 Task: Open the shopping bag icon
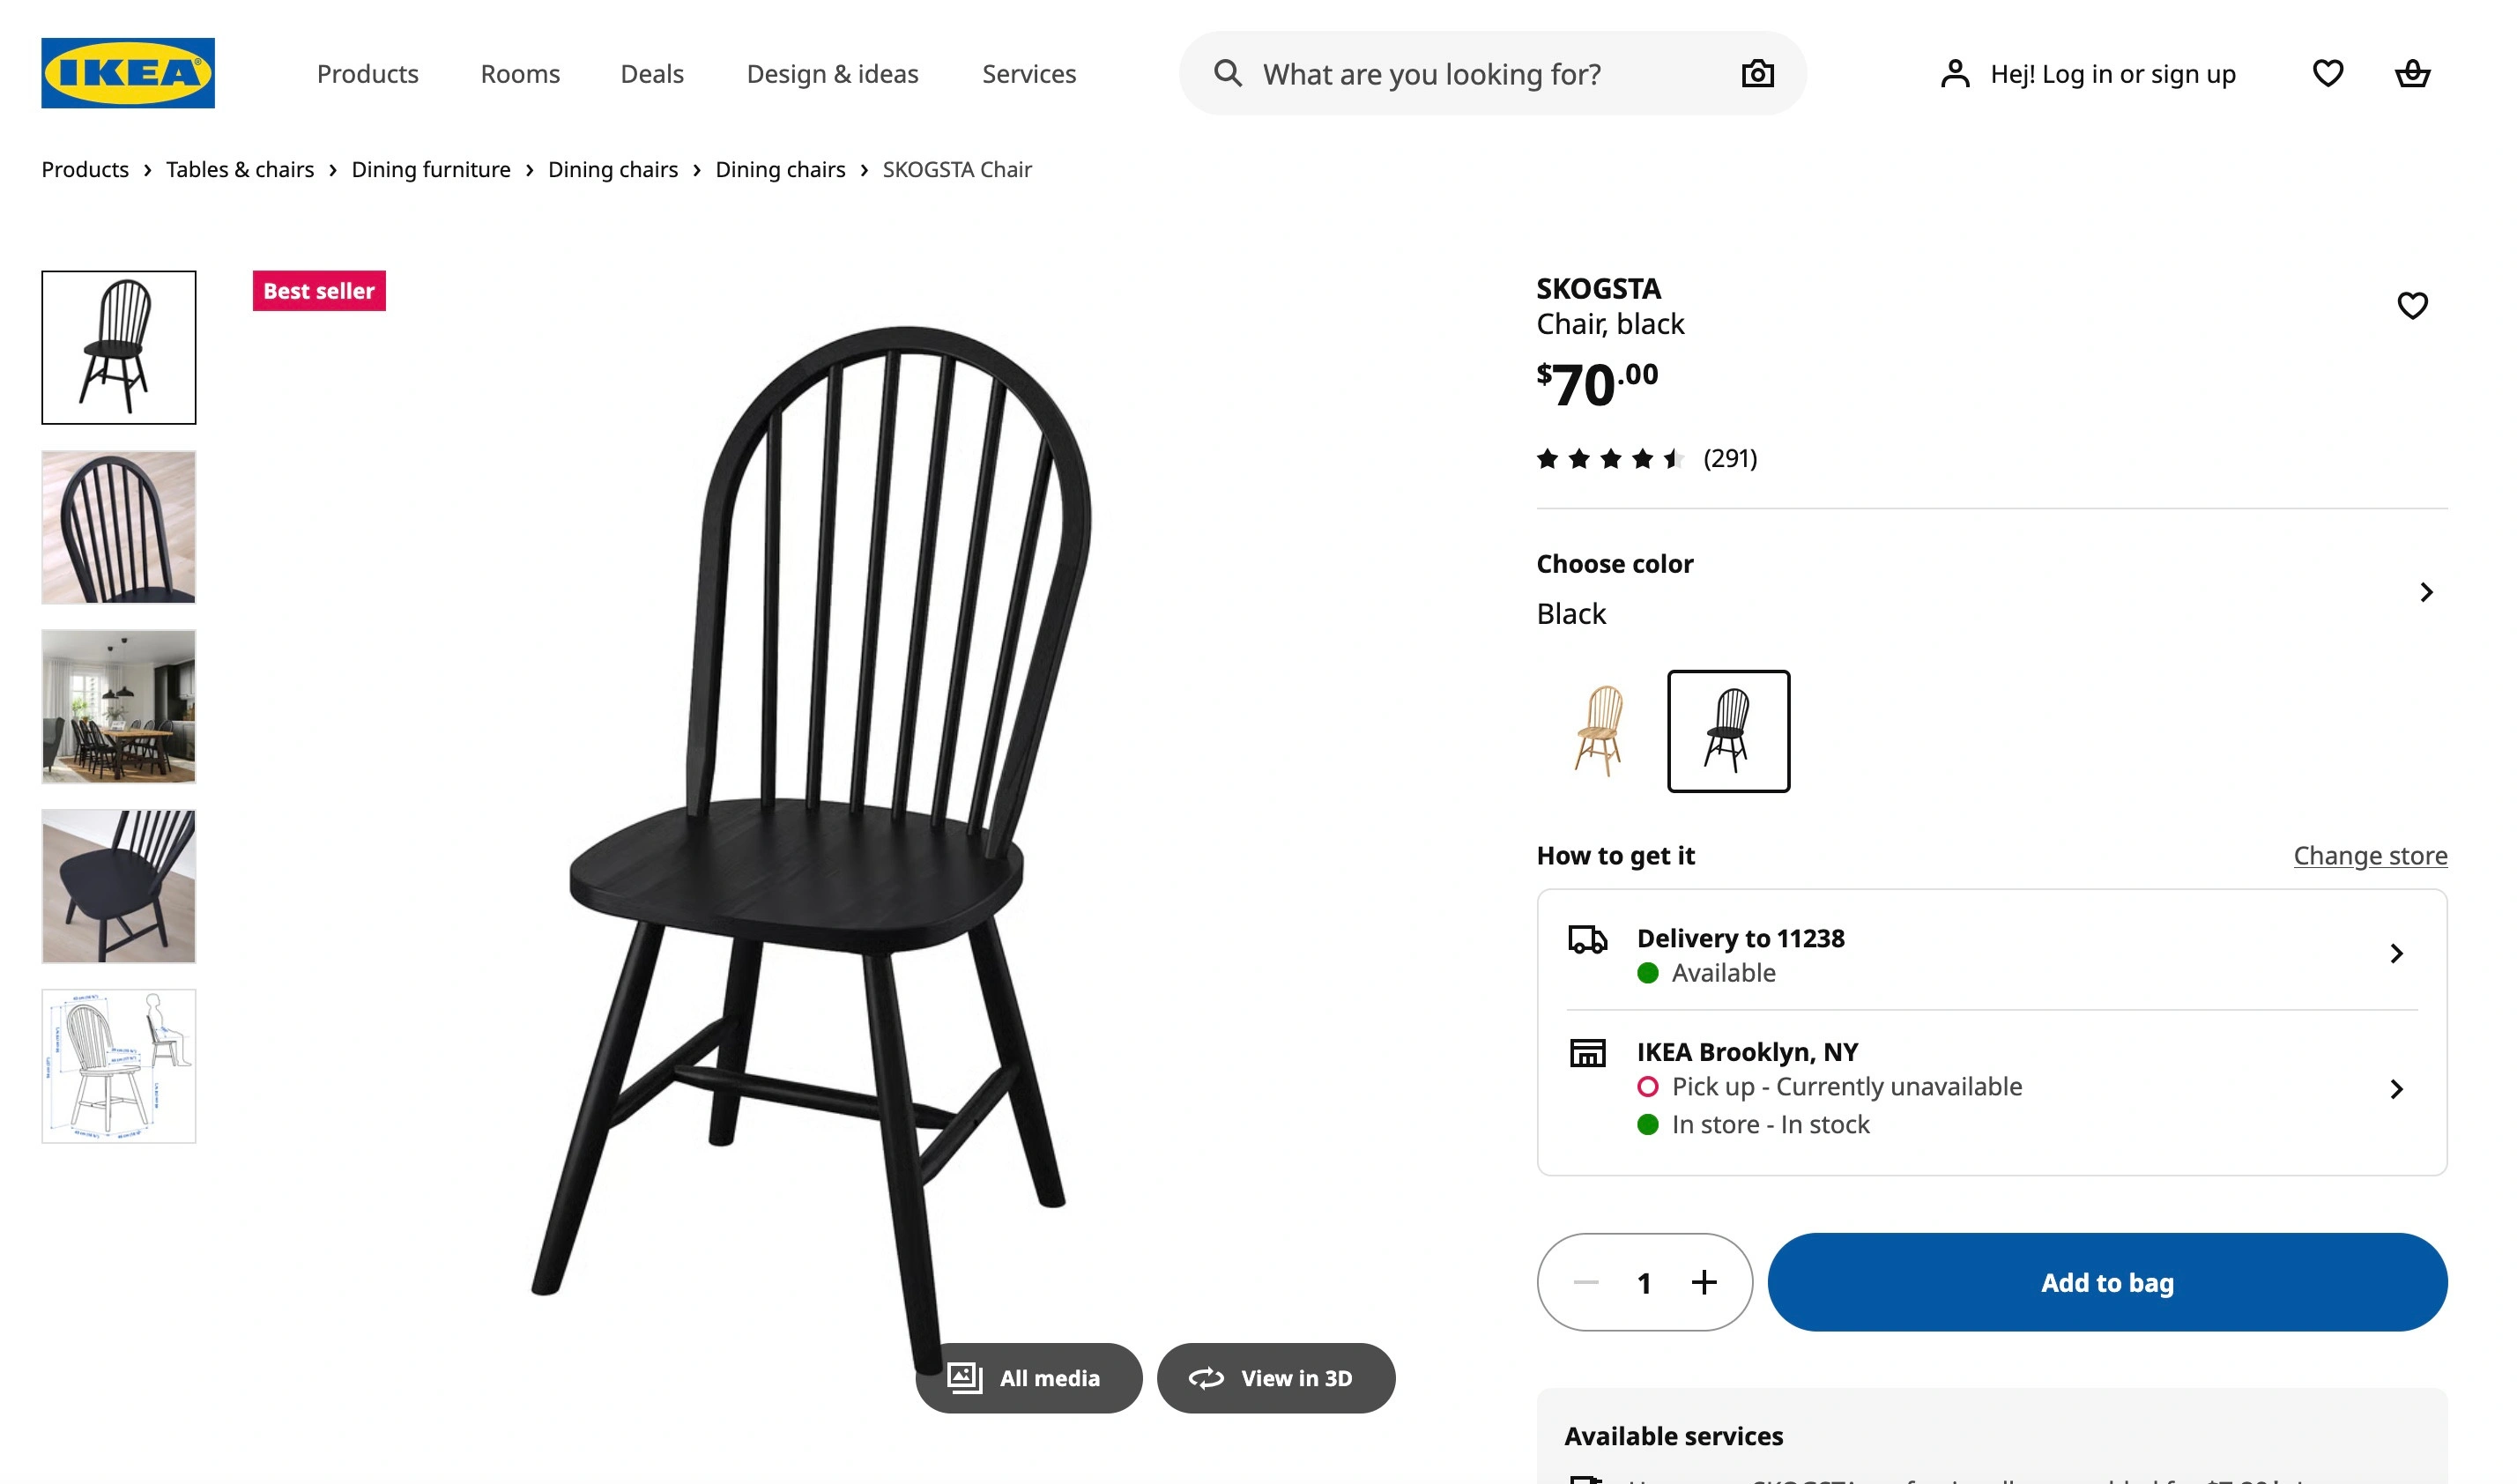[2411, 74]
